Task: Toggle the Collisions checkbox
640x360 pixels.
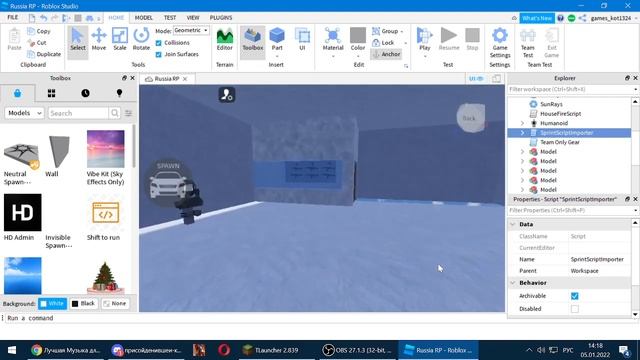Action: [158, 43]
